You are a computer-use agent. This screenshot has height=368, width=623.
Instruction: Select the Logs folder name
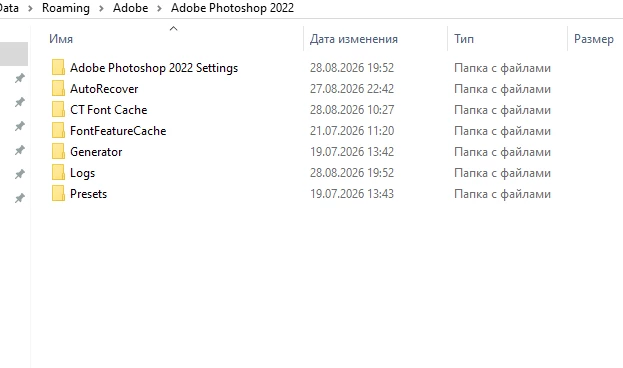click(x=83, y=173)
